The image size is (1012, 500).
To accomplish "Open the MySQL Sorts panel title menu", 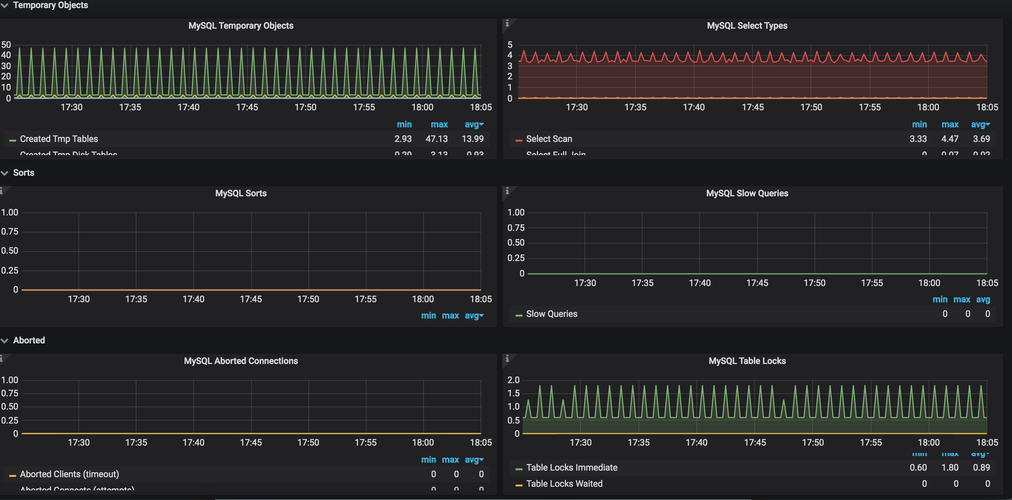I will point(241,193).
